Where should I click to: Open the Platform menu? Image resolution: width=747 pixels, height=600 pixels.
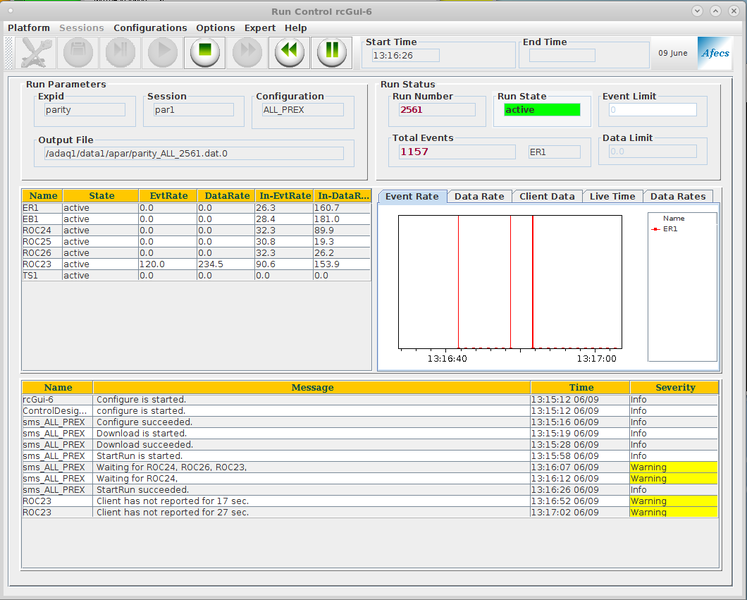click(29, 28)
